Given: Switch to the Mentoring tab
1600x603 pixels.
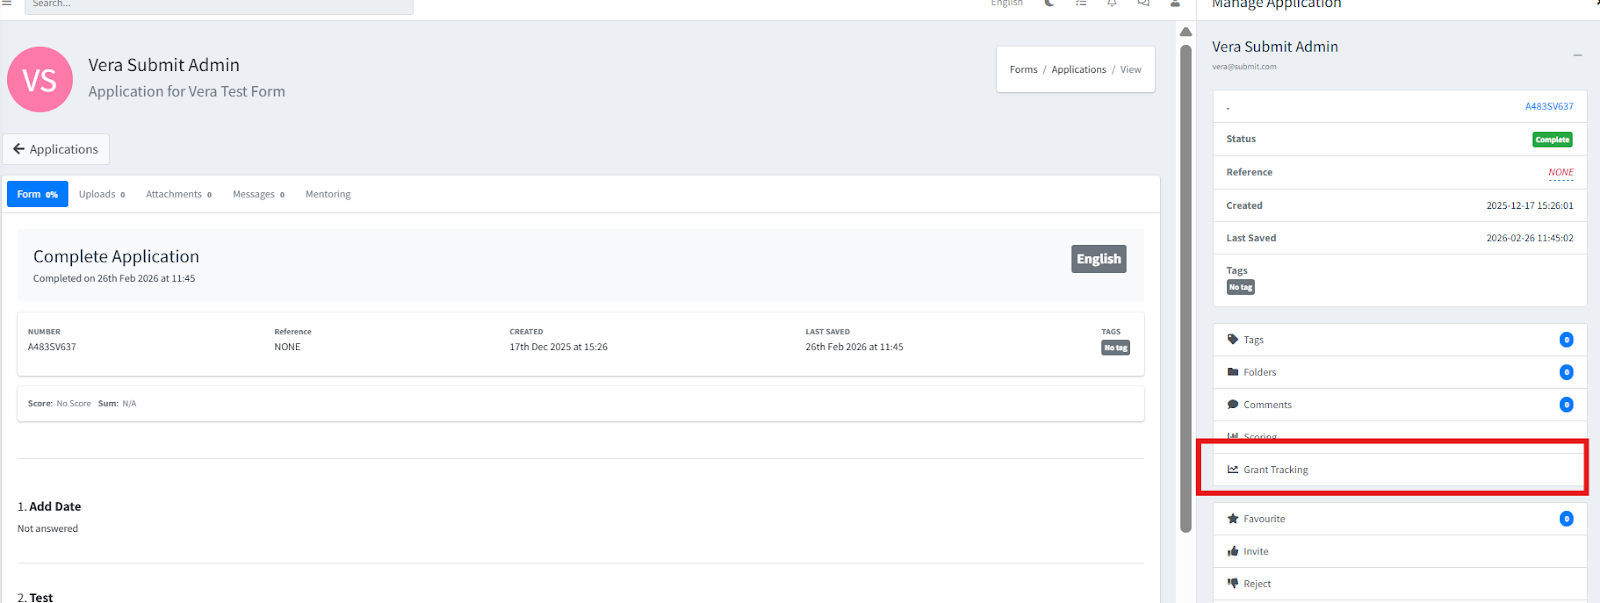Looking at the screenshot, I should click(328, 194).
